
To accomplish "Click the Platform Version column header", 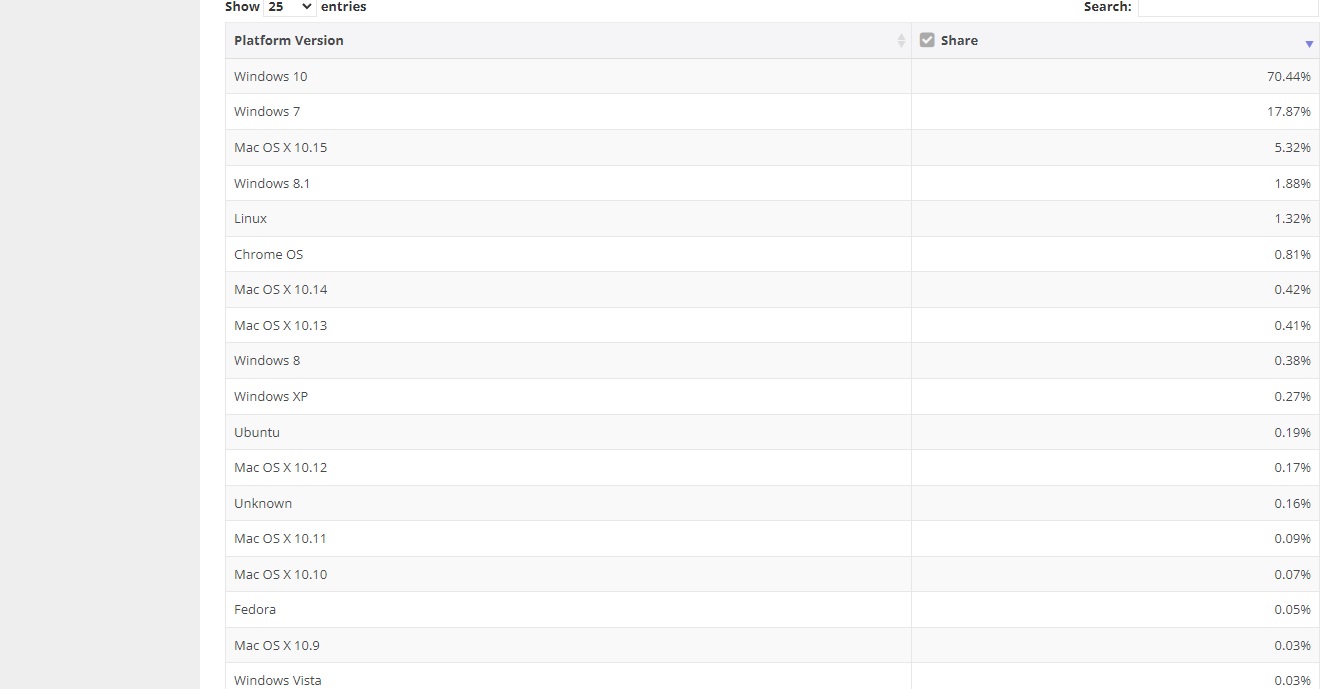I will [x=568, y=41].
